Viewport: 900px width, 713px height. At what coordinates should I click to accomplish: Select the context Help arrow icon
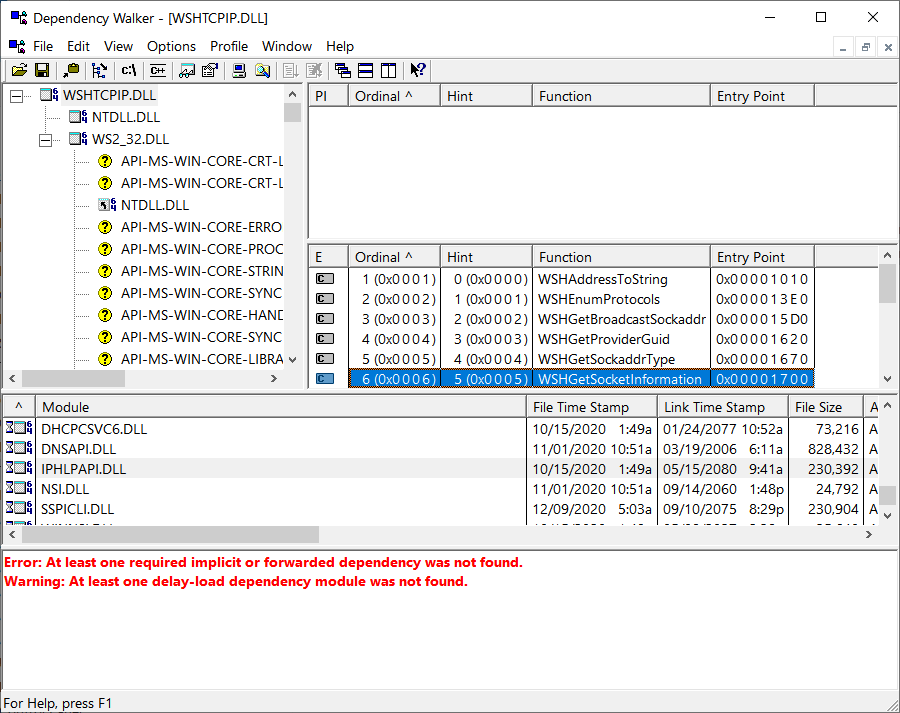[x=417, y=70]
